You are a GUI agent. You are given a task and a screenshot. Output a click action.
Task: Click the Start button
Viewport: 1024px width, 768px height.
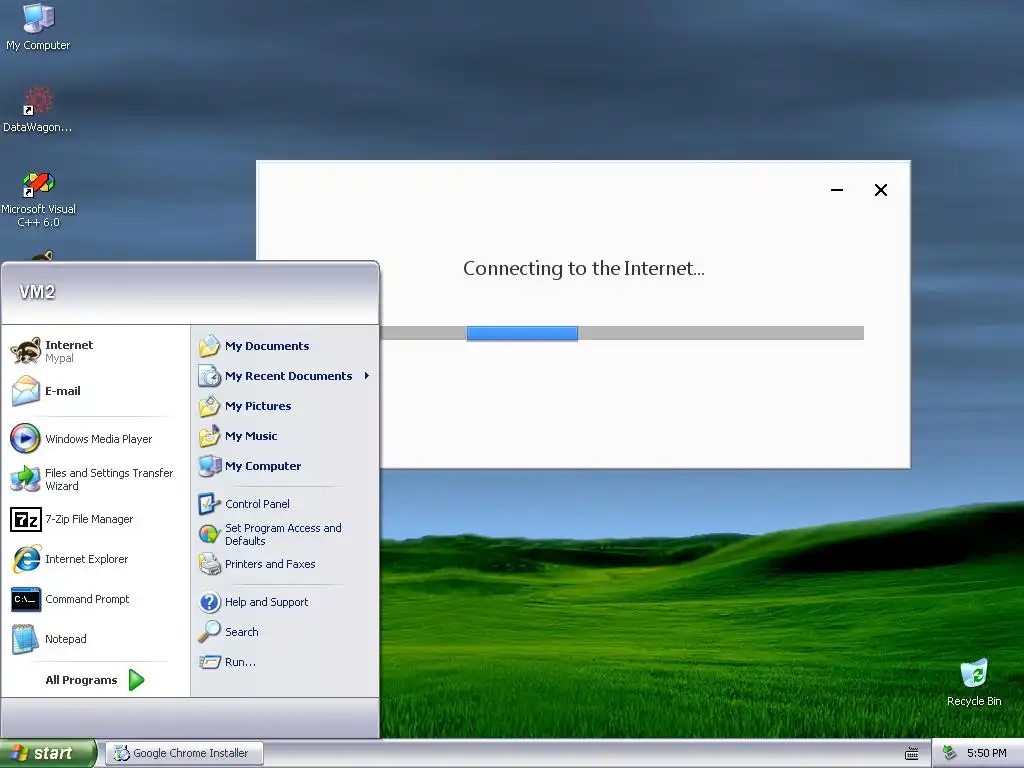pyautogui.click(x=48, y=754)
